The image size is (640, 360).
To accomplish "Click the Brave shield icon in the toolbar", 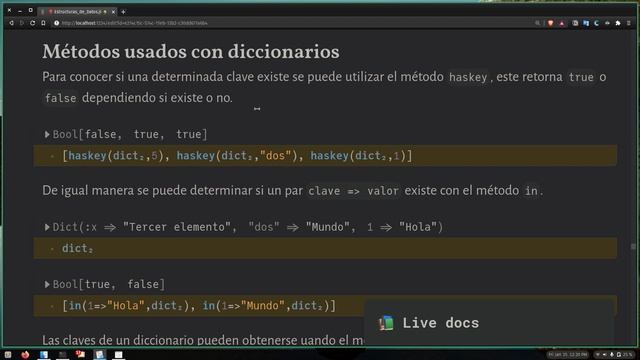I will [551, 23].
